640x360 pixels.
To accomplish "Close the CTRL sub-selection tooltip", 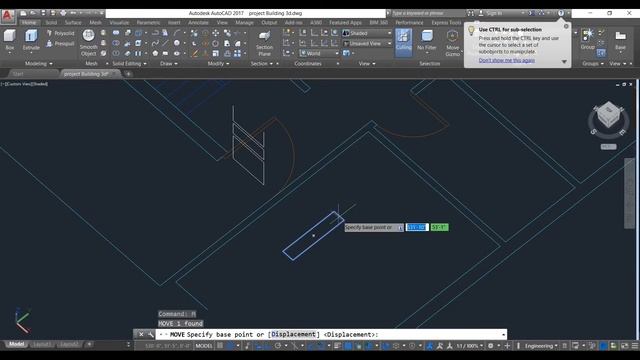I will click(566, 27).
